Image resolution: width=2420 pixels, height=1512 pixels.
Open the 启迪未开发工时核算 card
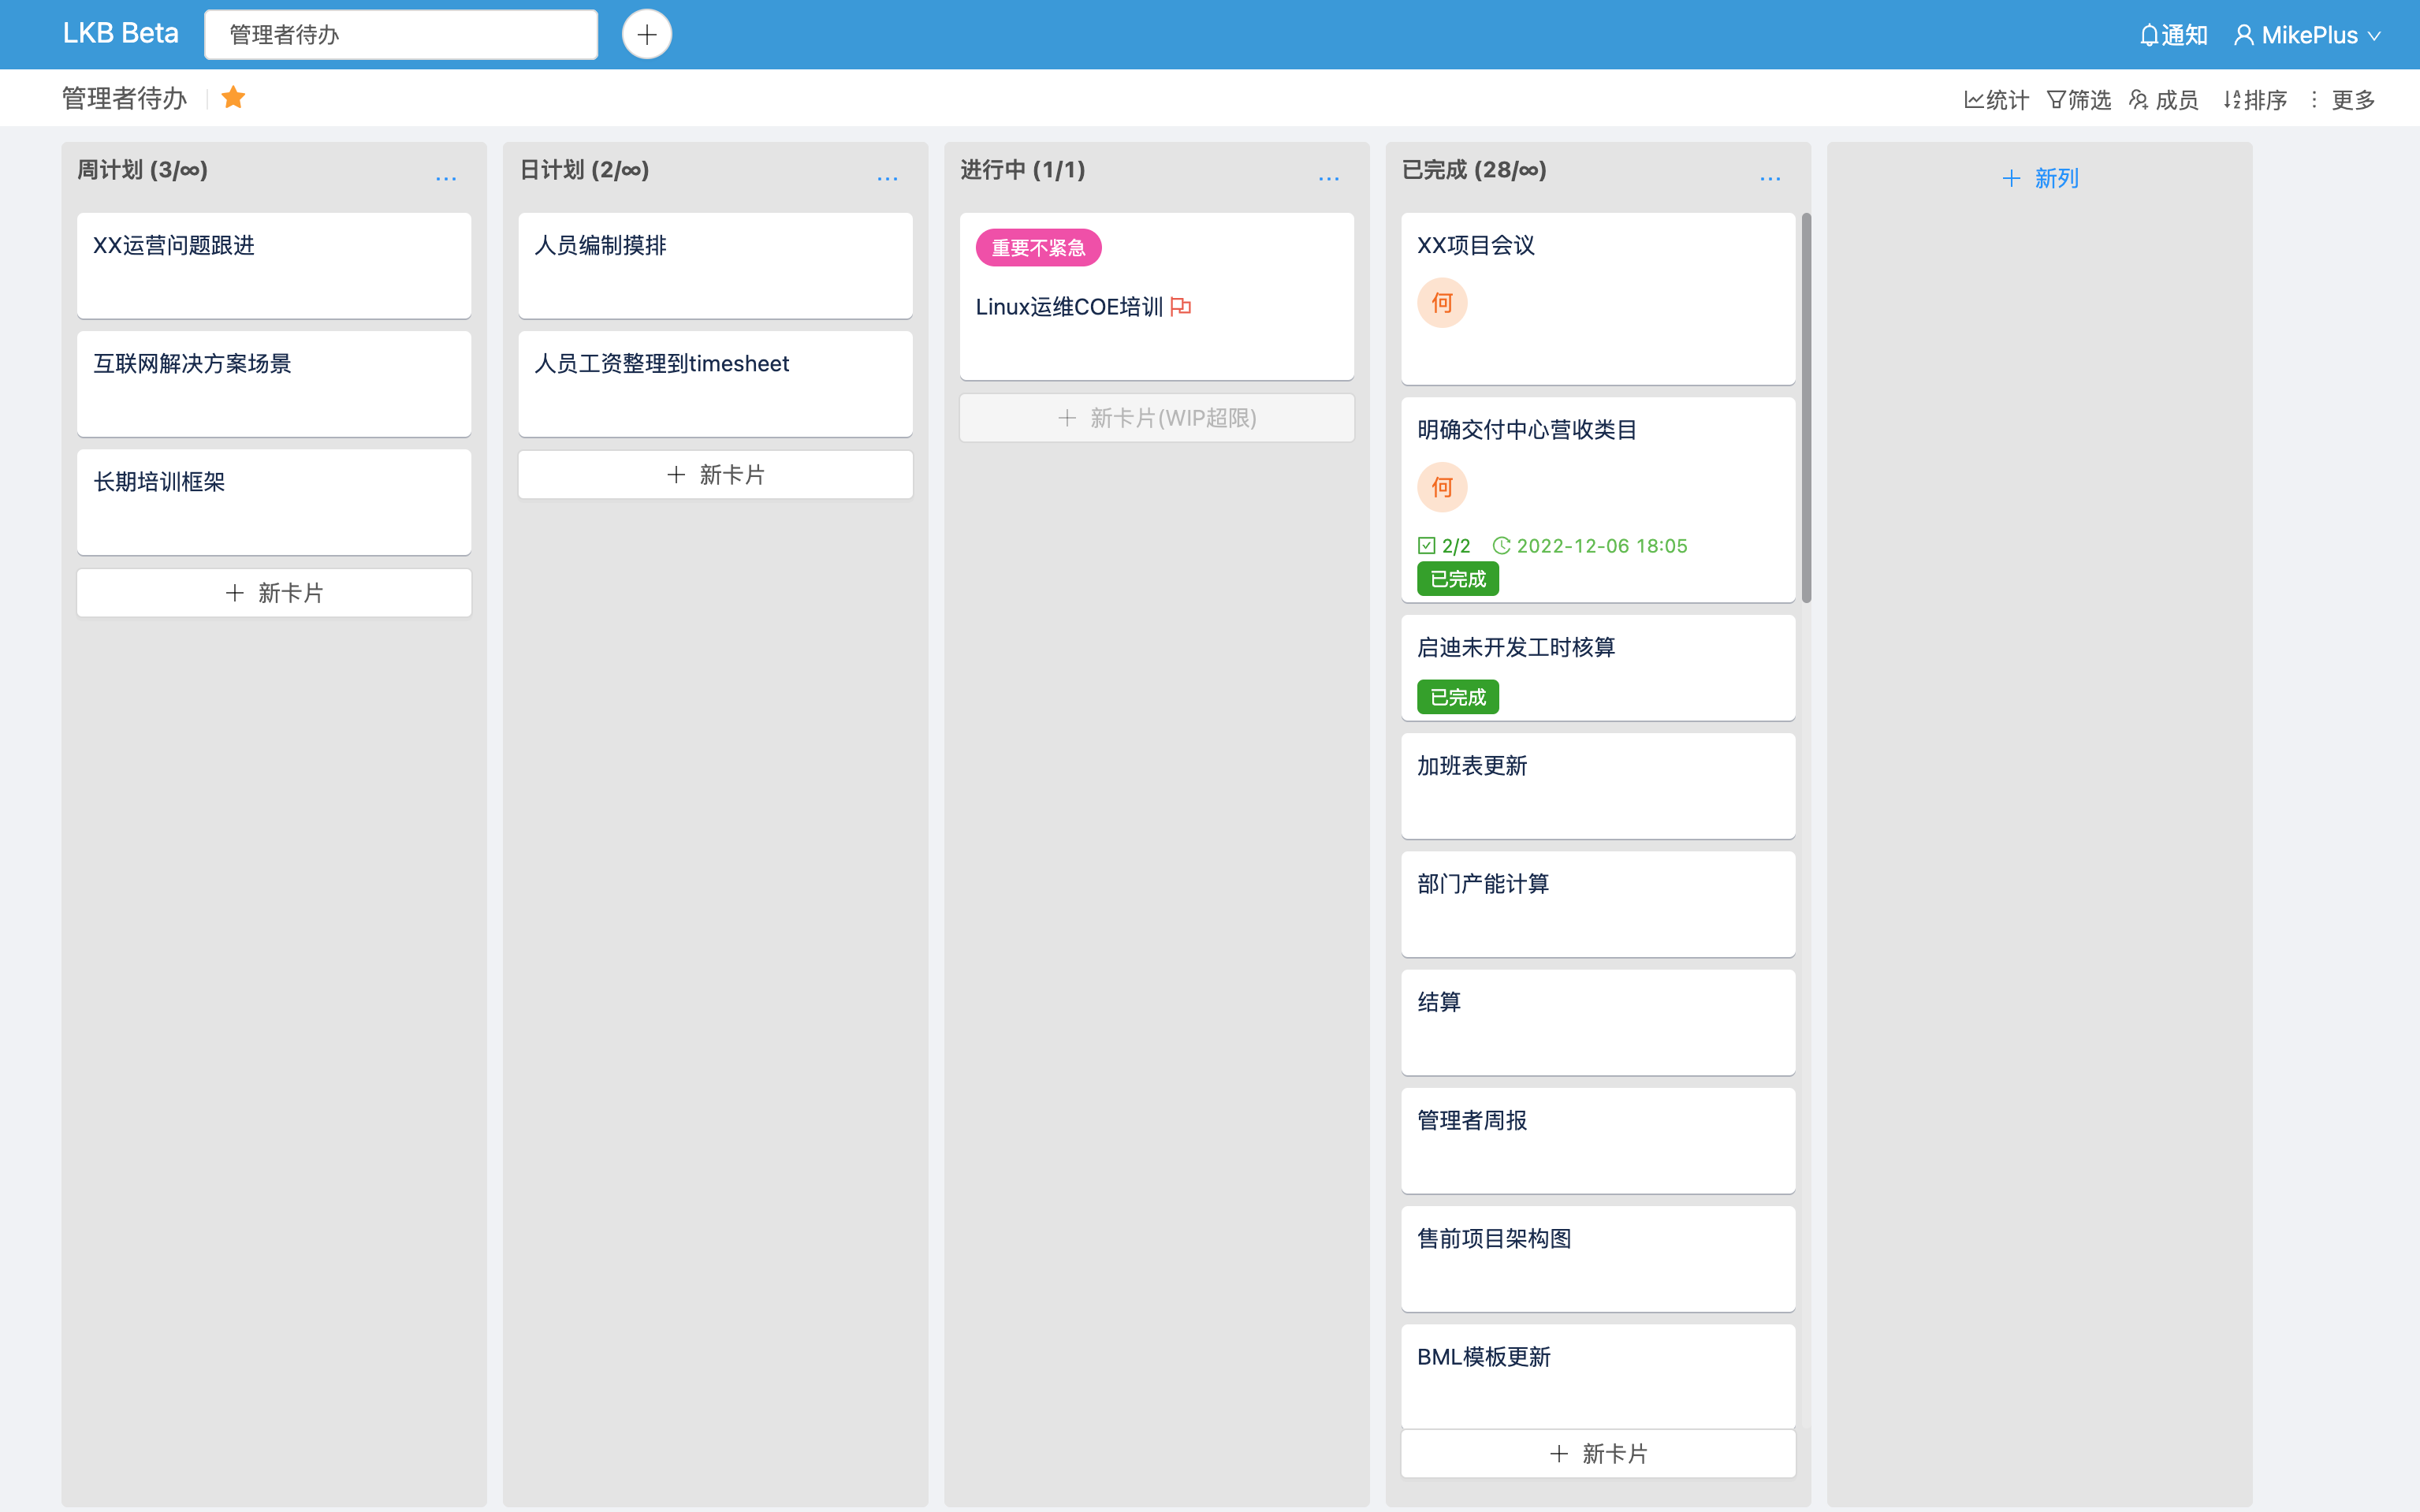[1598, 668]
